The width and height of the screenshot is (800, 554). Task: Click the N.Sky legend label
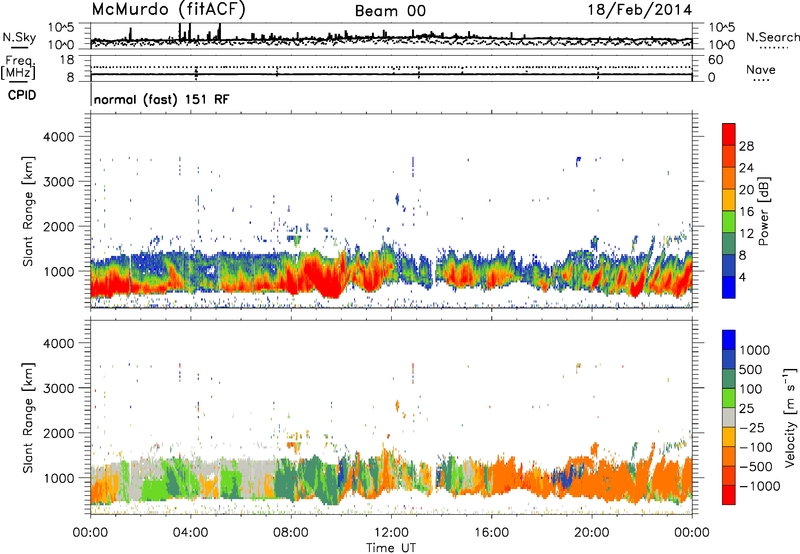click(19, 37)
